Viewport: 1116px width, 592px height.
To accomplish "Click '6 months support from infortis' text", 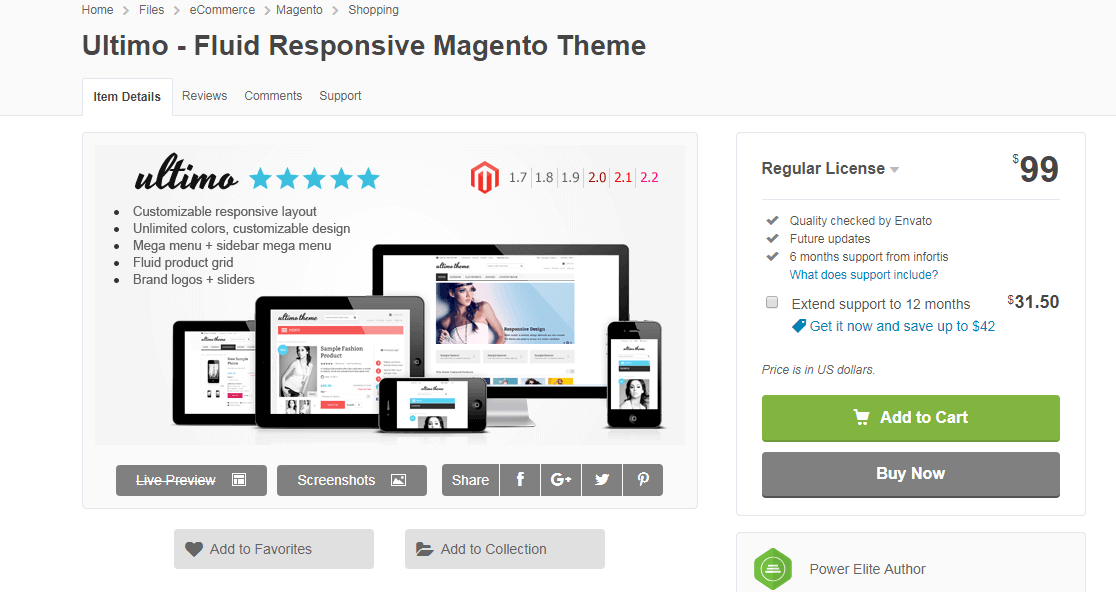I will 868,256.
